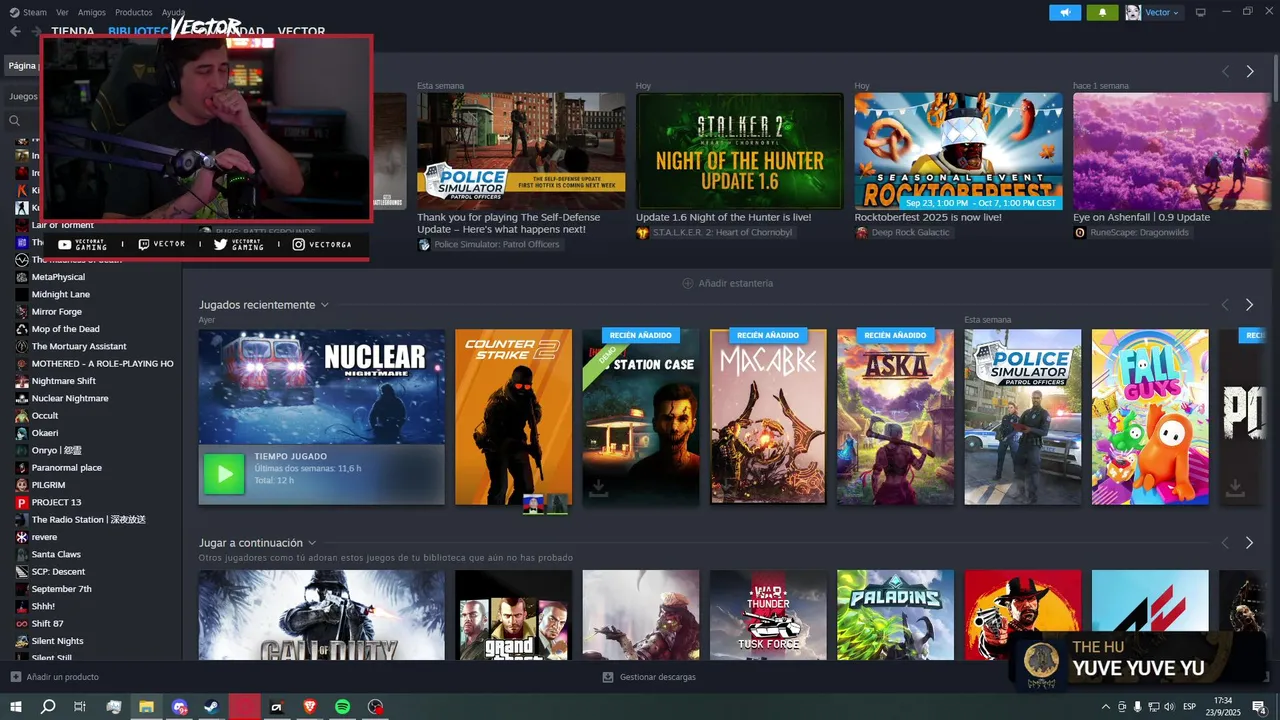Expand the Jugados recientemente shelf dropdown

(x=324, y=305)
